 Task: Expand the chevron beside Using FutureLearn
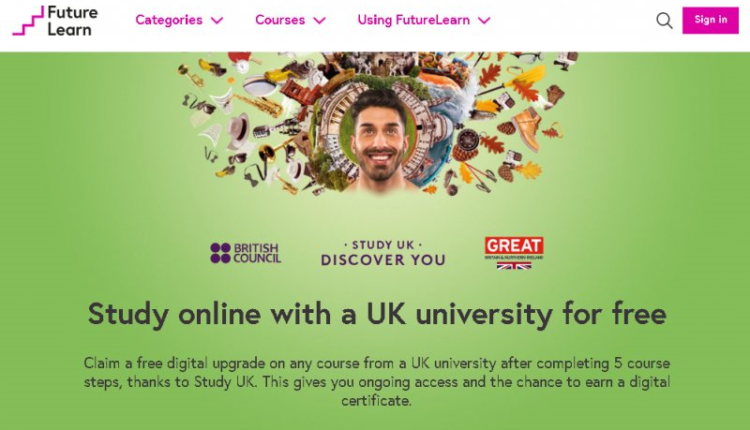[485, 21]
